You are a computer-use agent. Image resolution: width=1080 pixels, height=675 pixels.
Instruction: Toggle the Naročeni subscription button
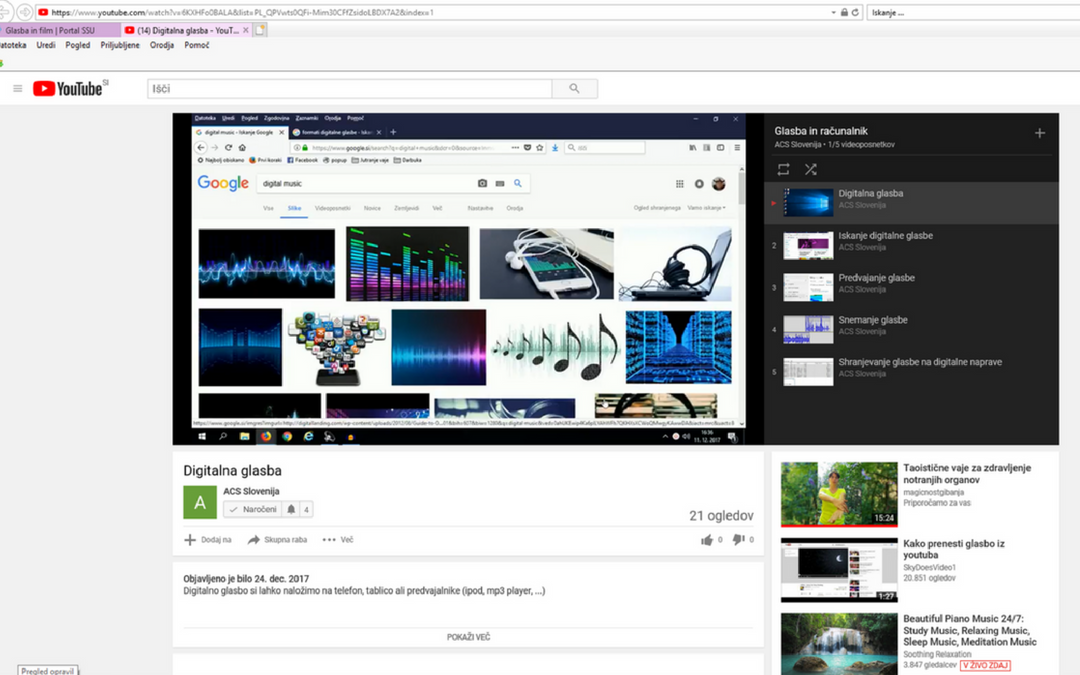click(x=253, y=509)
